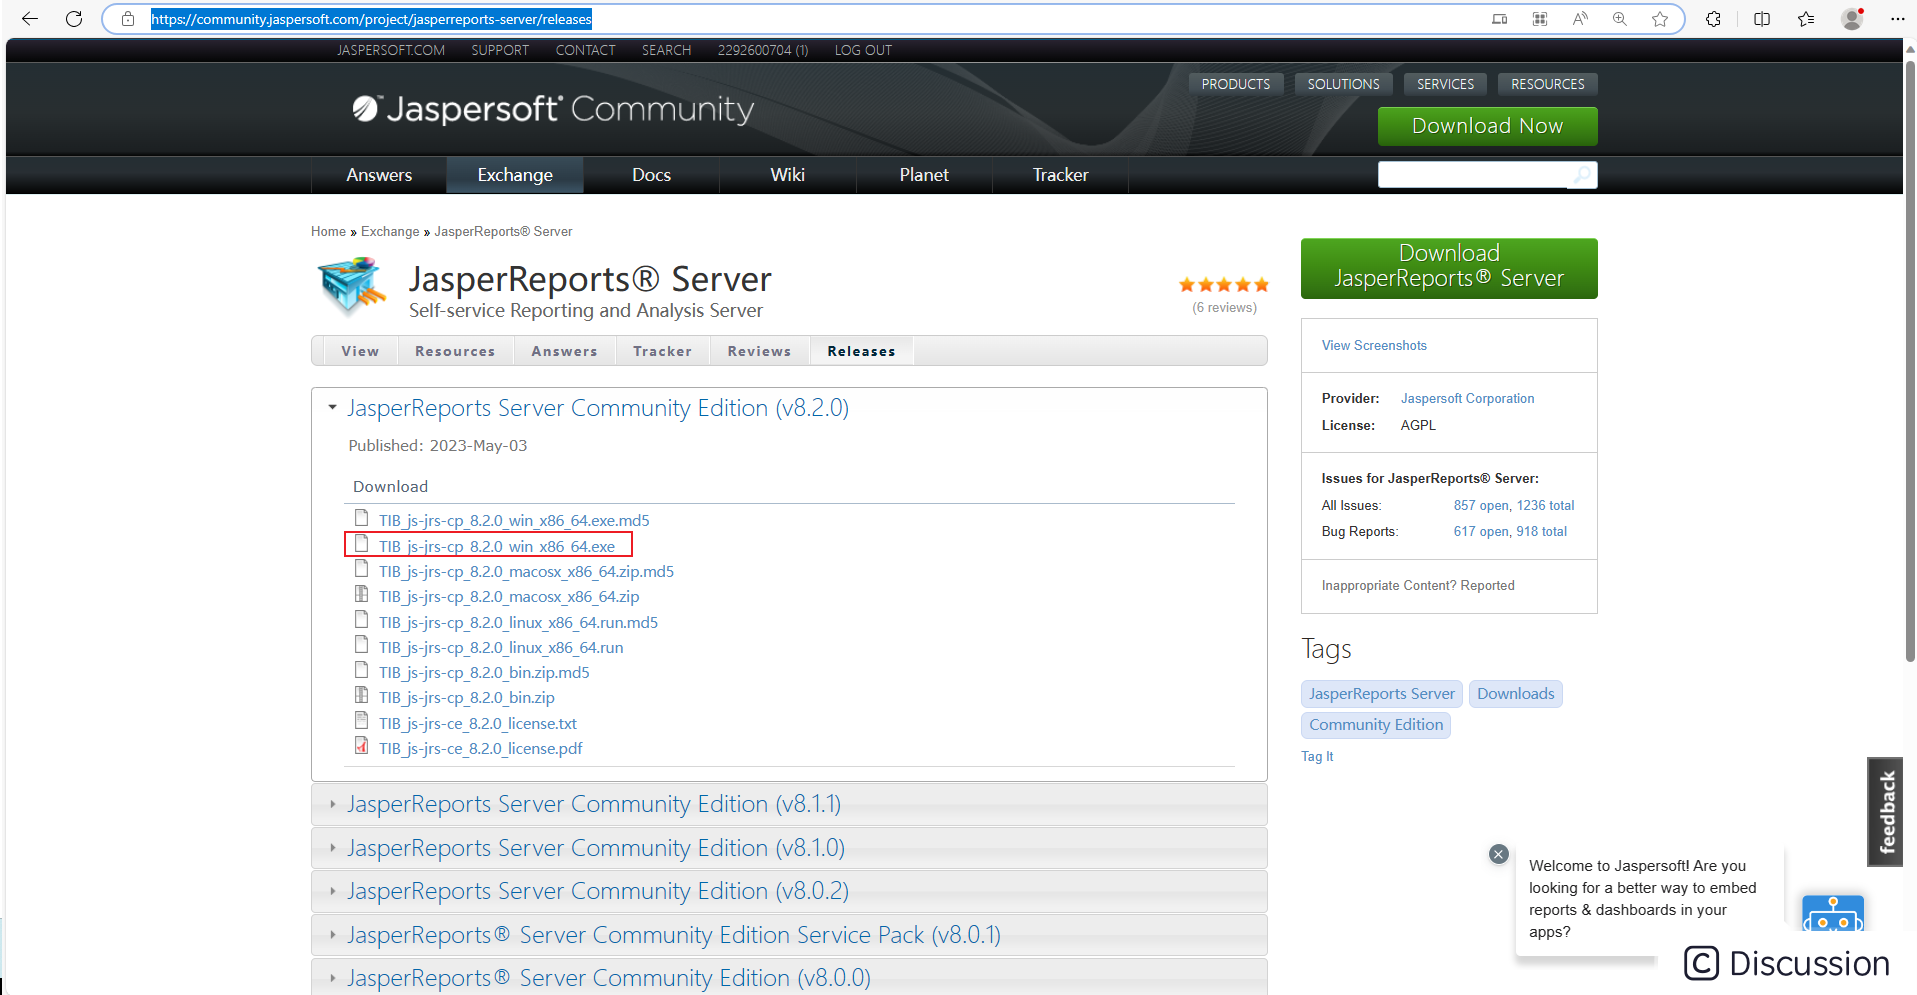The height and width of the screenshot is (995, 1917).
Task: Open the Wiki navigation menu item
Action: [787, 174]
